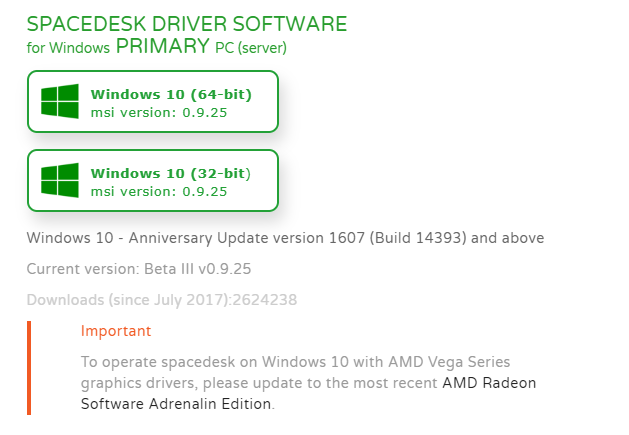Click the "Software Adrenalin Edition" link line
The height and width of the screenshot is (435, 629).
coord(176,404)
